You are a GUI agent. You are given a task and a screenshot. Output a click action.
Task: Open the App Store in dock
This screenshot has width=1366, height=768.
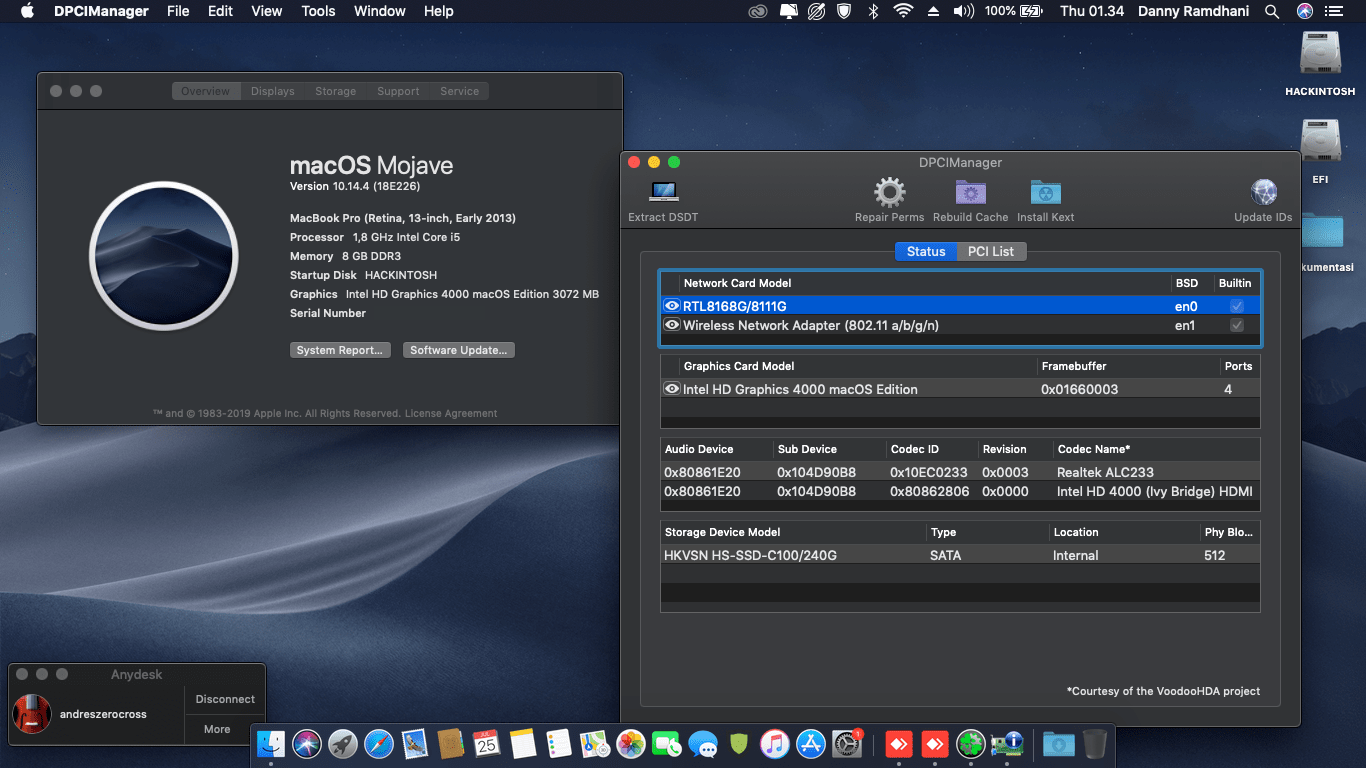coord(810,743)
